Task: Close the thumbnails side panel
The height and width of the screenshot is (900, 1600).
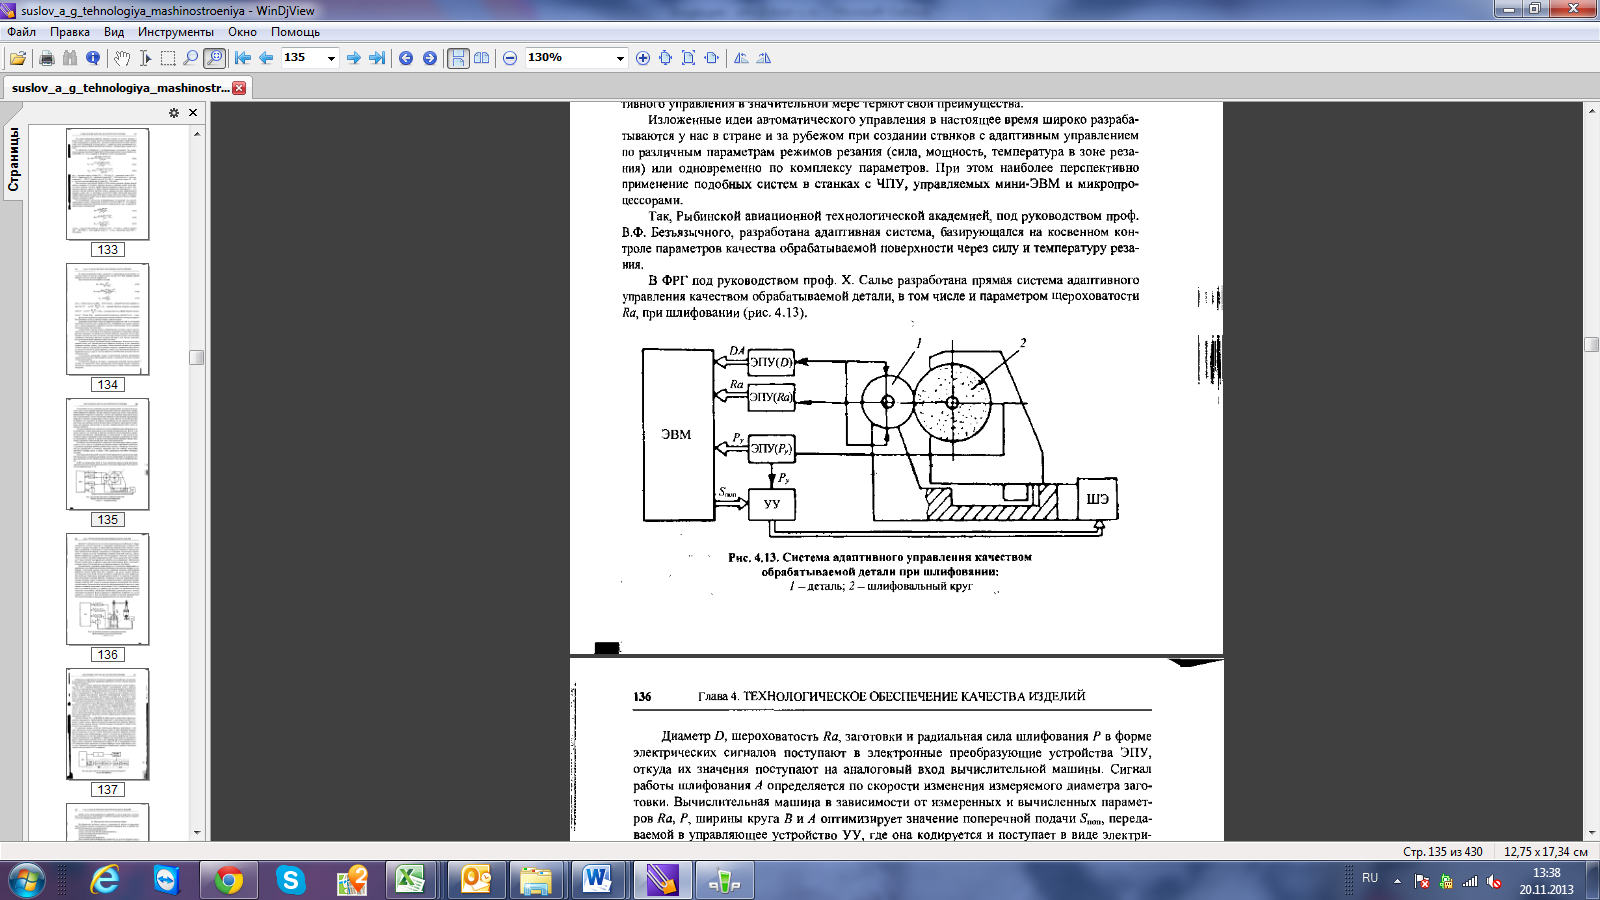Action: pos(193,113)
